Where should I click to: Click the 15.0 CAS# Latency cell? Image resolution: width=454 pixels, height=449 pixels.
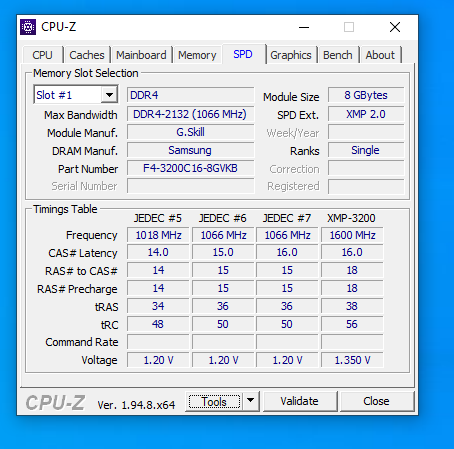pyautogui.click(x=223, y=252)
